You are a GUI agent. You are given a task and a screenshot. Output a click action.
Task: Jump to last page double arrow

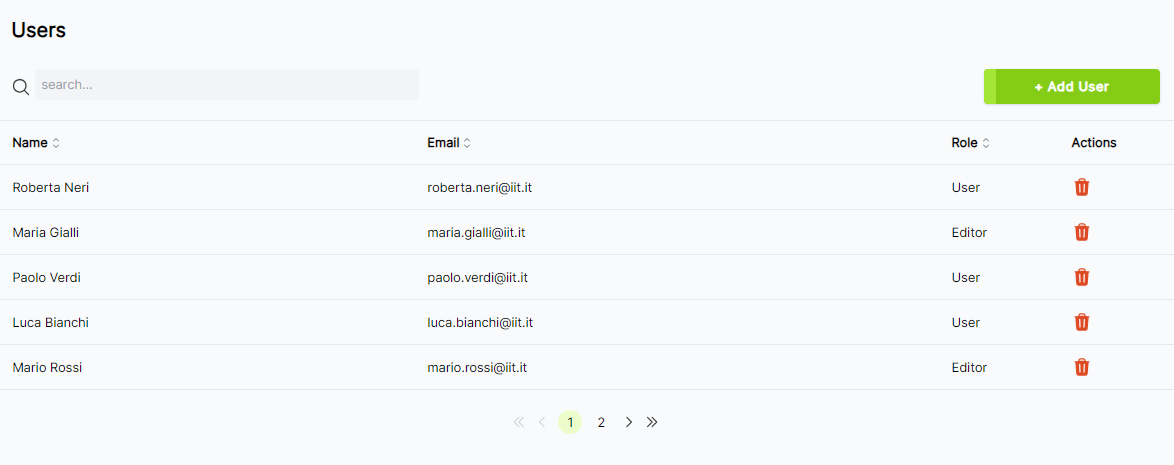[x=652, y=422]
